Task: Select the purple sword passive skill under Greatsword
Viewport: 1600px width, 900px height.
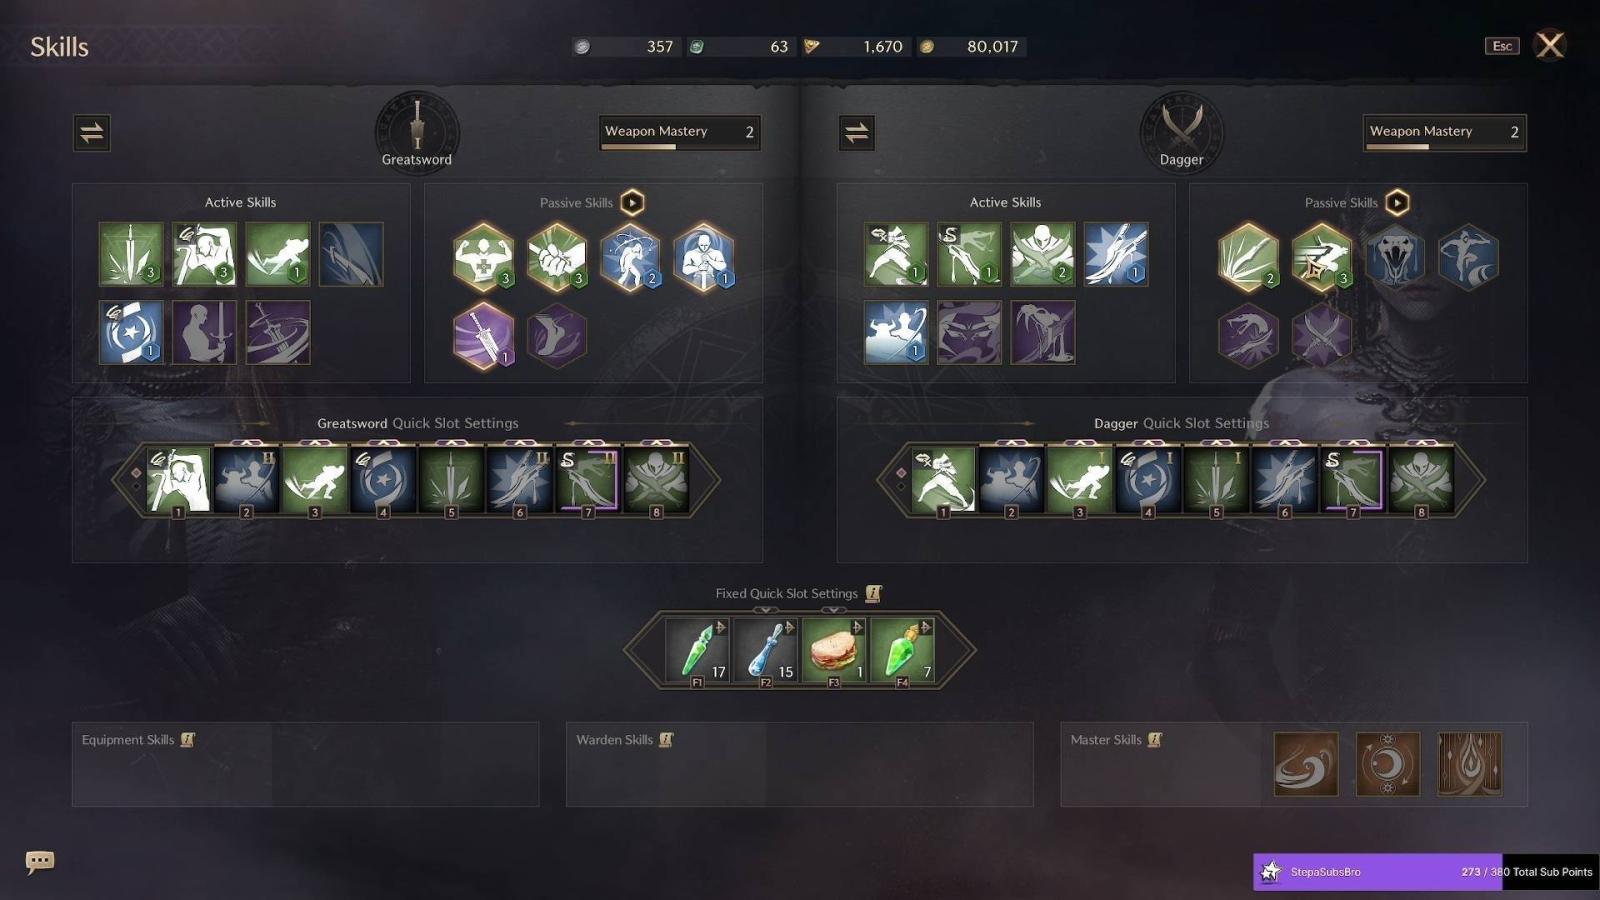Action: tap(483, 335)
